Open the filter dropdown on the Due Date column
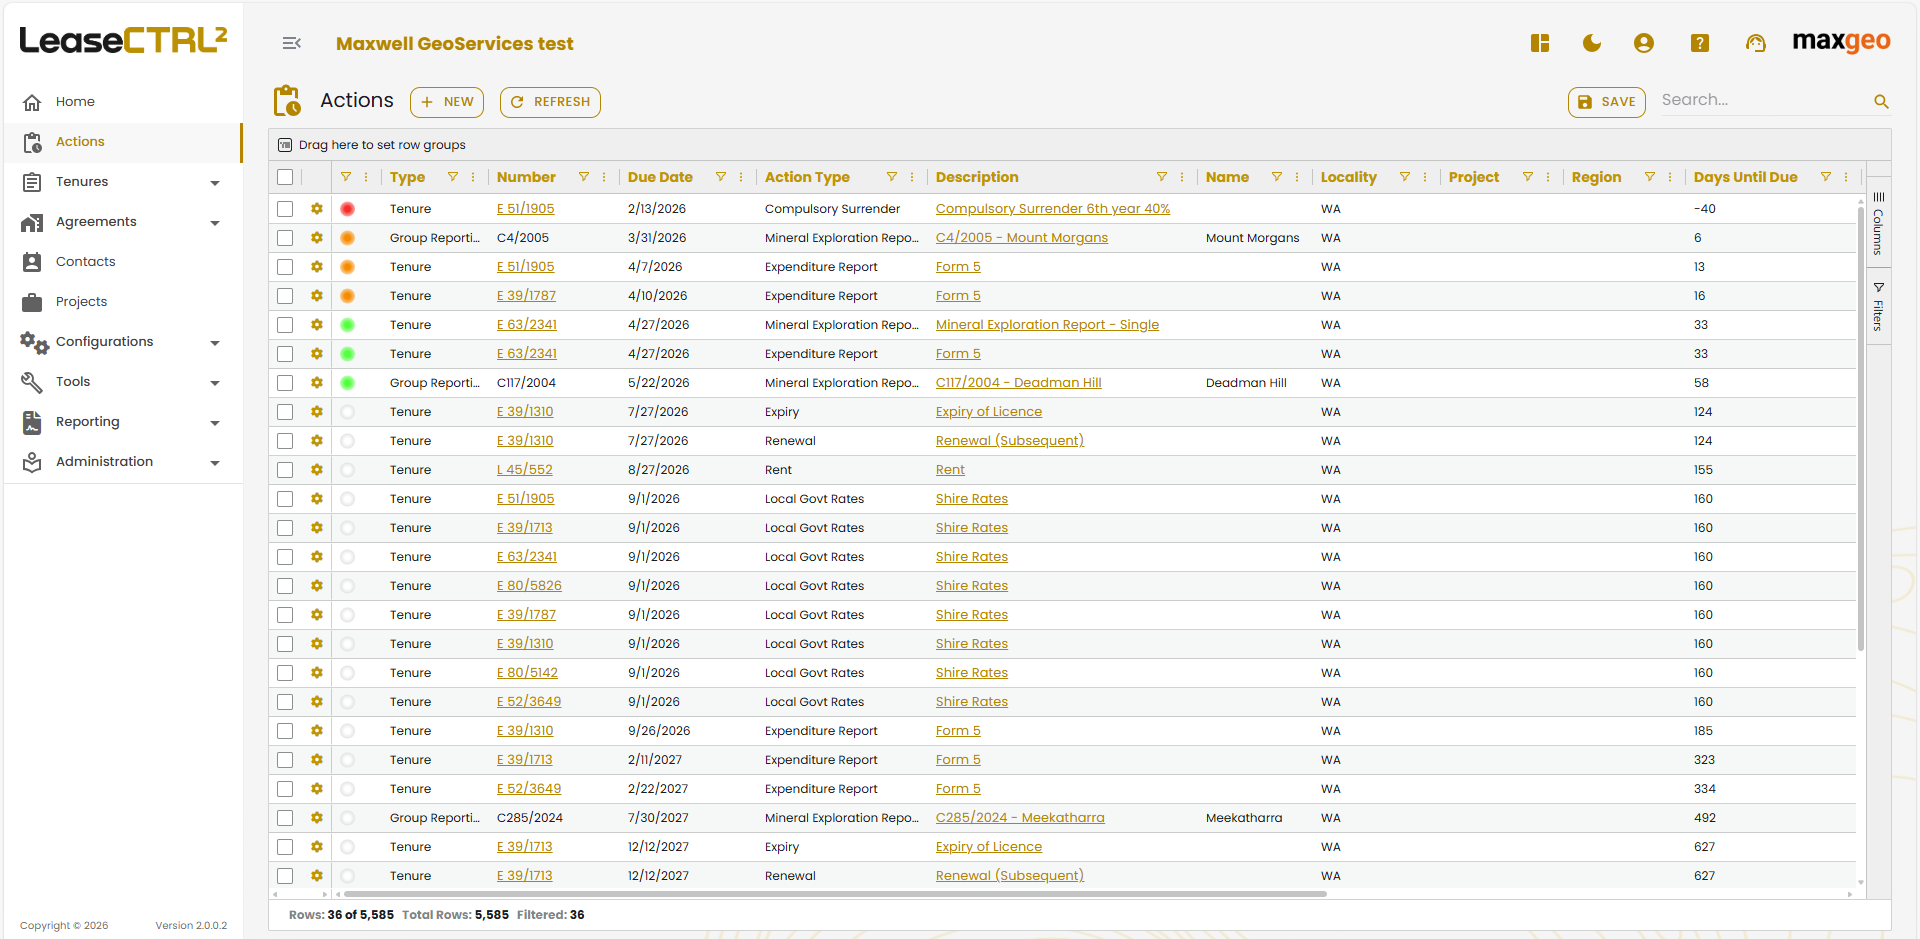Screen dimensions: 1920x939 [x=721, y=176]
